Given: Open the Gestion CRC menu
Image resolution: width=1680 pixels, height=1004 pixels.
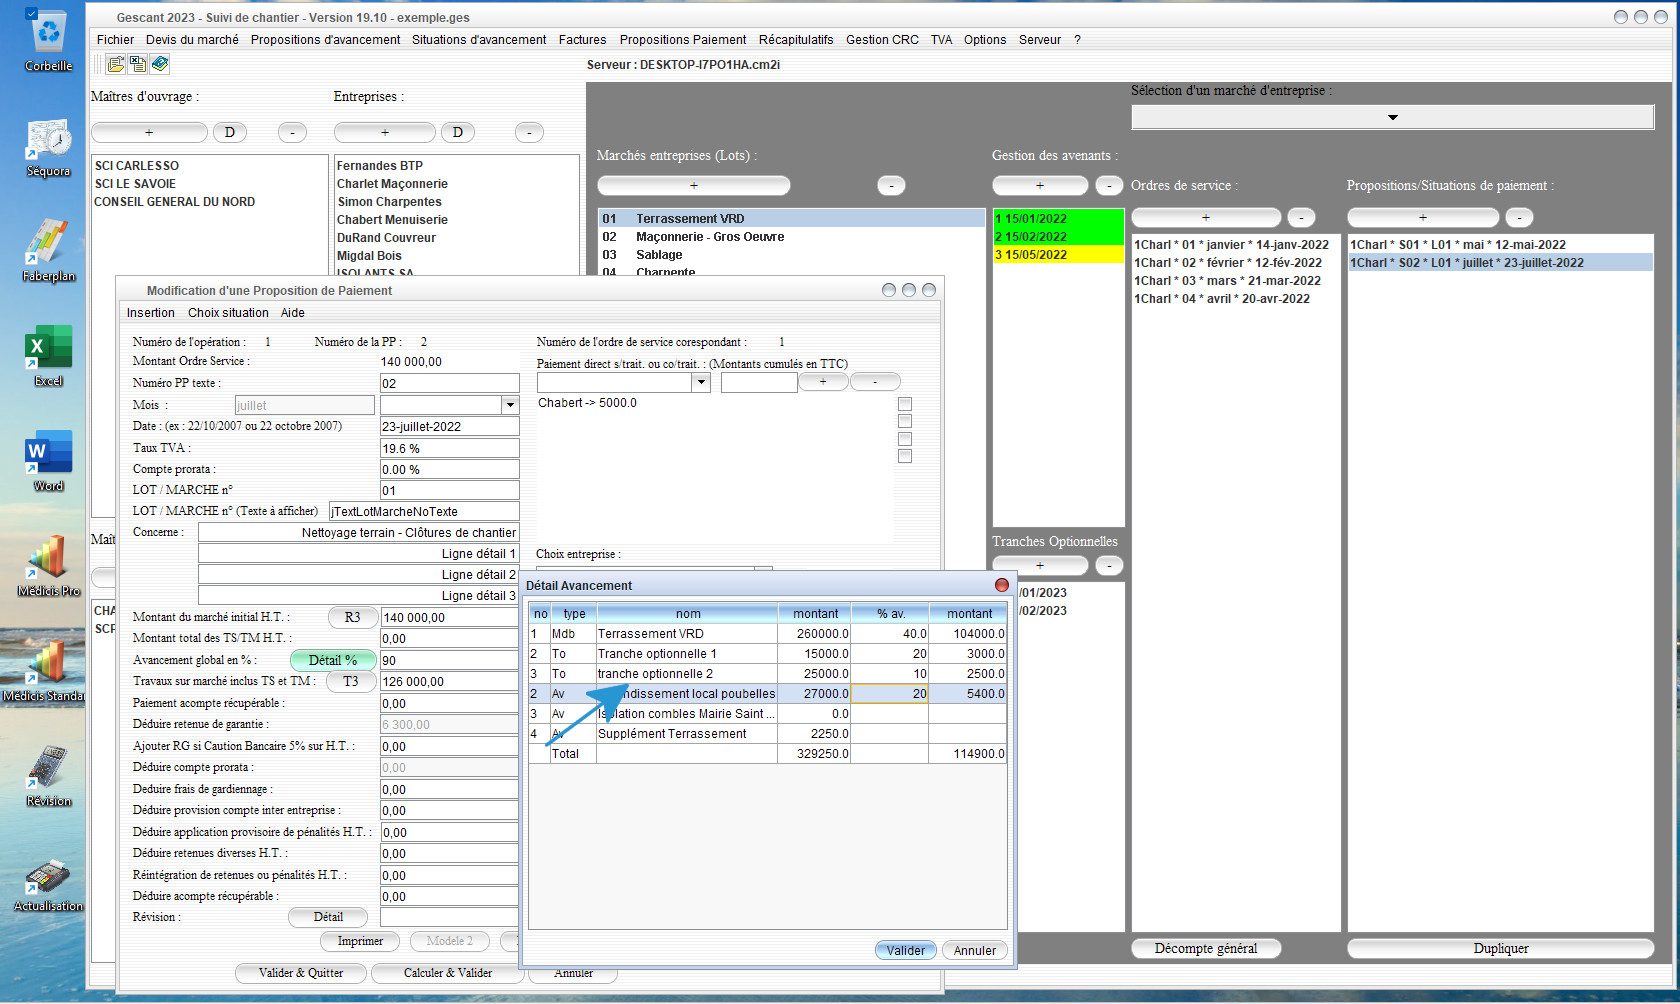Looking at the screenshot, I should pos(882,40).
